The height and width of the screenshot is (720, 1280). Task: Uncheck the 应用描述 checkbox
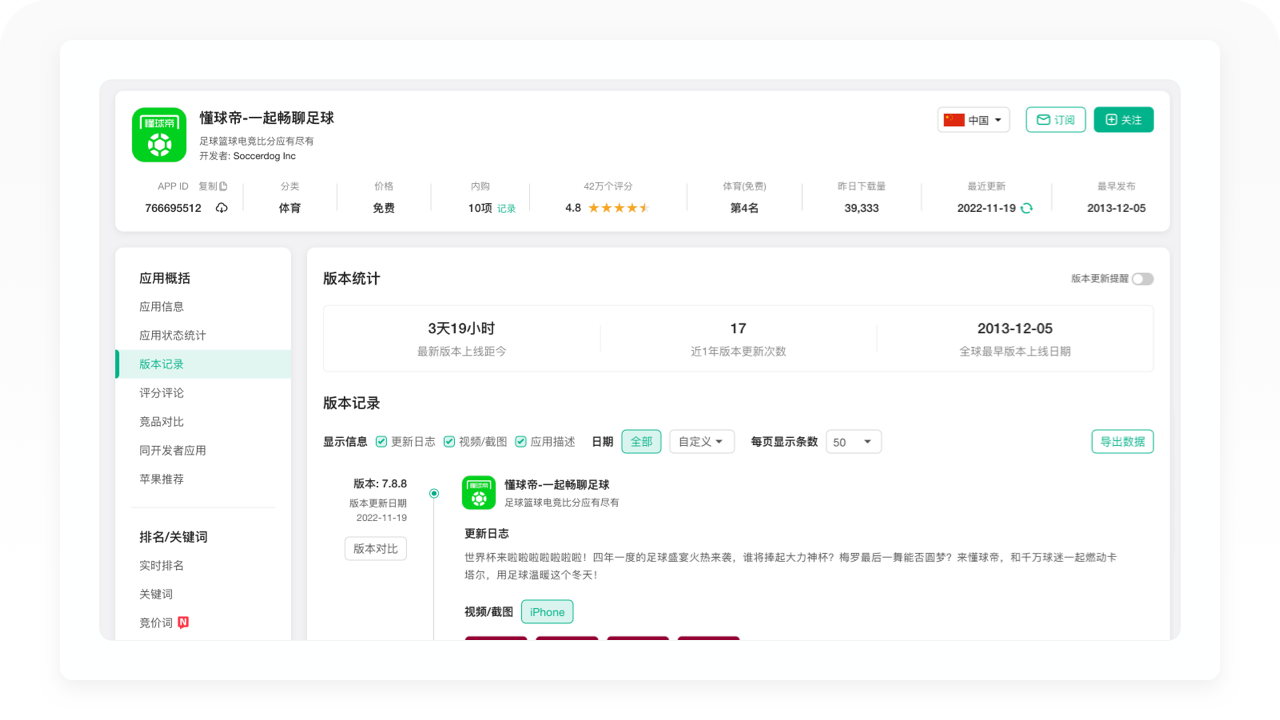(x=520, y=441)
